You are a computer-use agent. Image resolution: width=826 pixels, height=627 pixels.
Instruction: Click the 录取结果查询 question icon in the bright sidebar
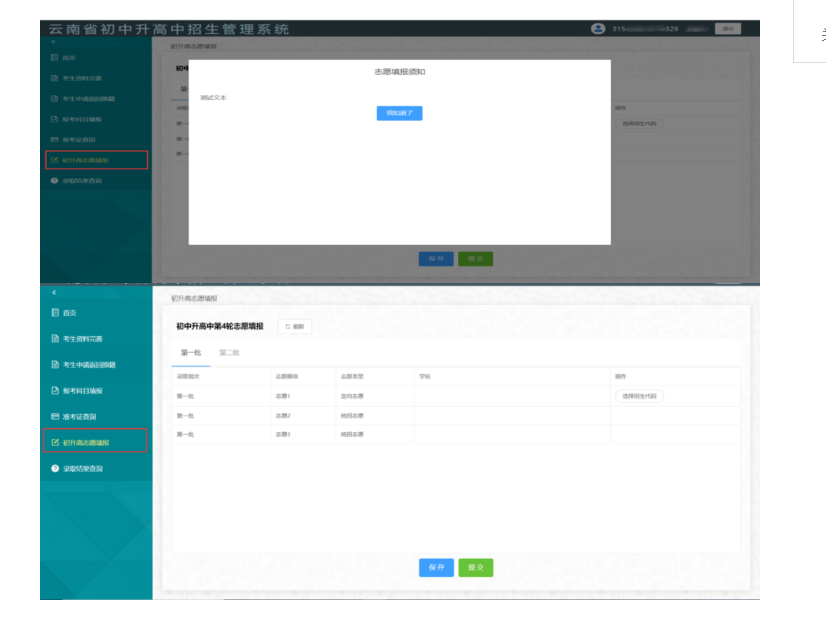tap(55, 468)
